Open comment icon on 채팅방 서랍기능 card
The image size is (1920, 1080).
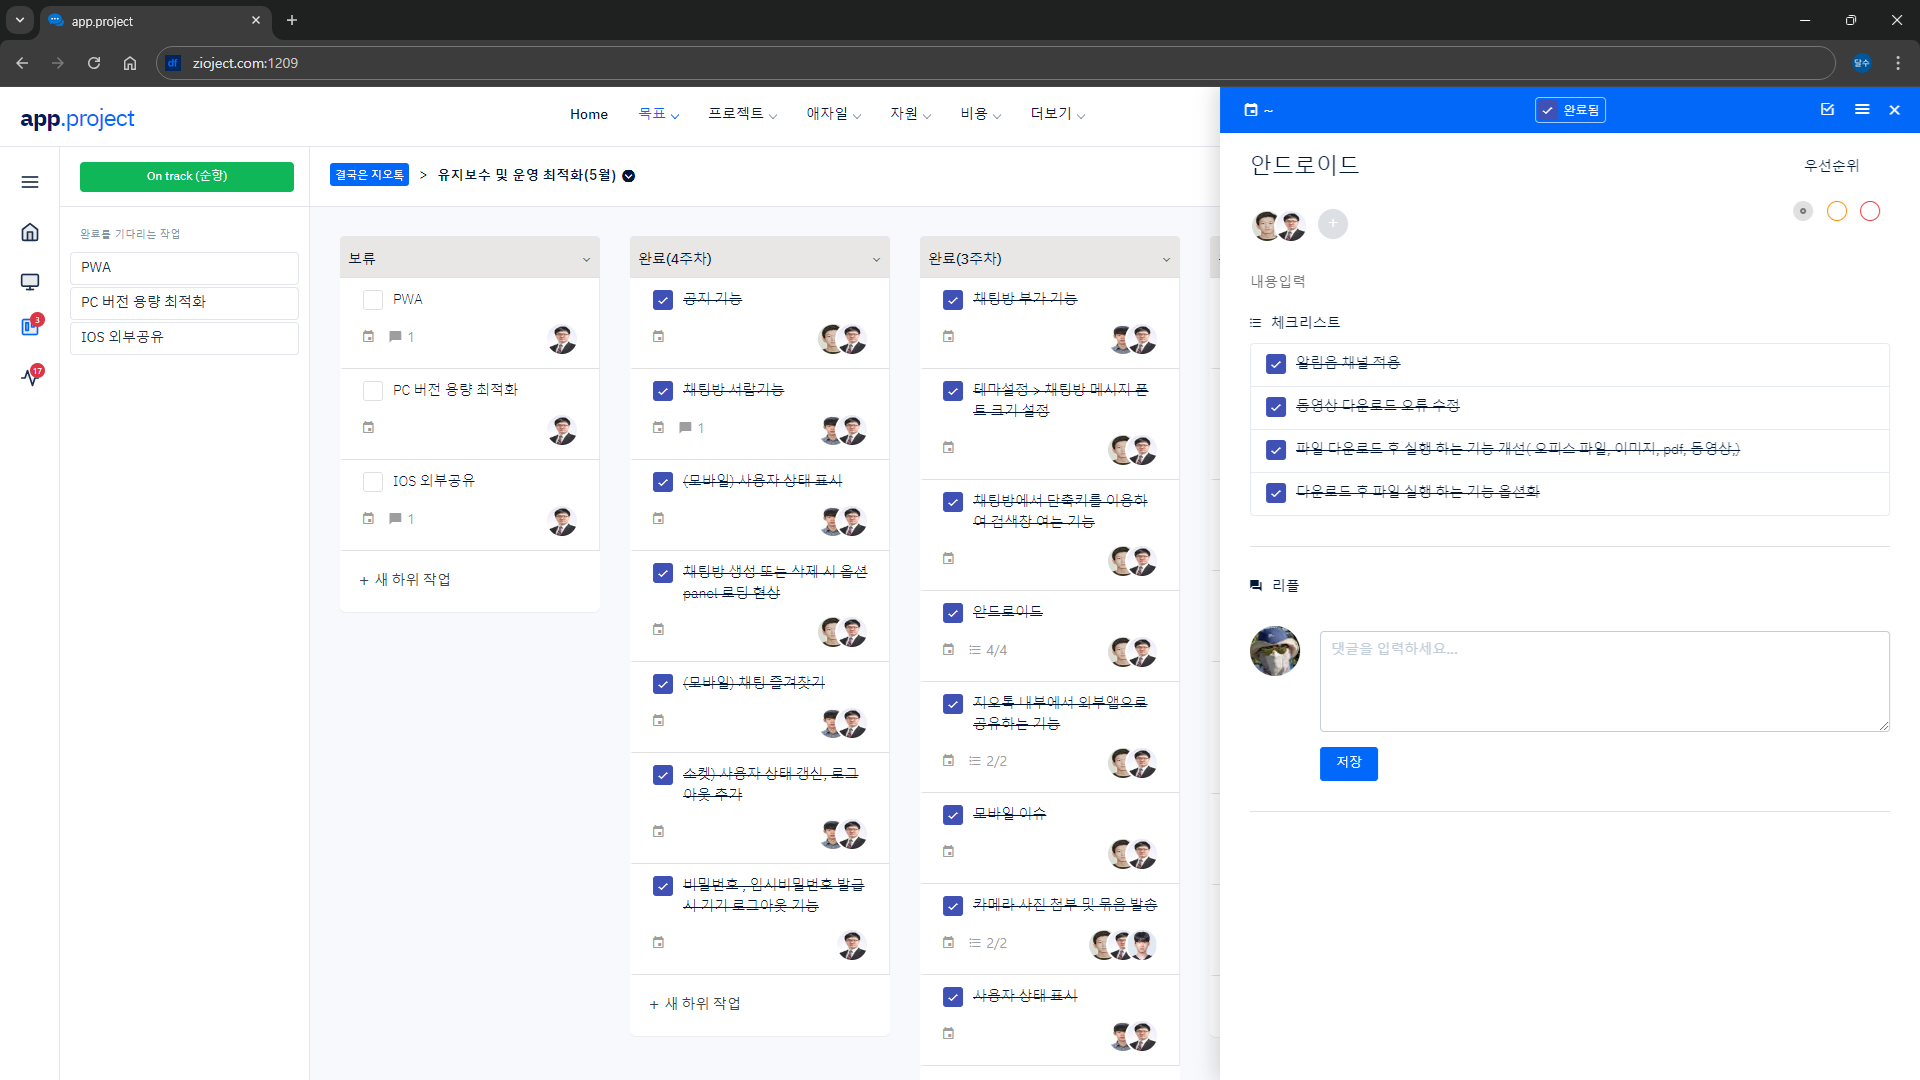coord(685,428)
